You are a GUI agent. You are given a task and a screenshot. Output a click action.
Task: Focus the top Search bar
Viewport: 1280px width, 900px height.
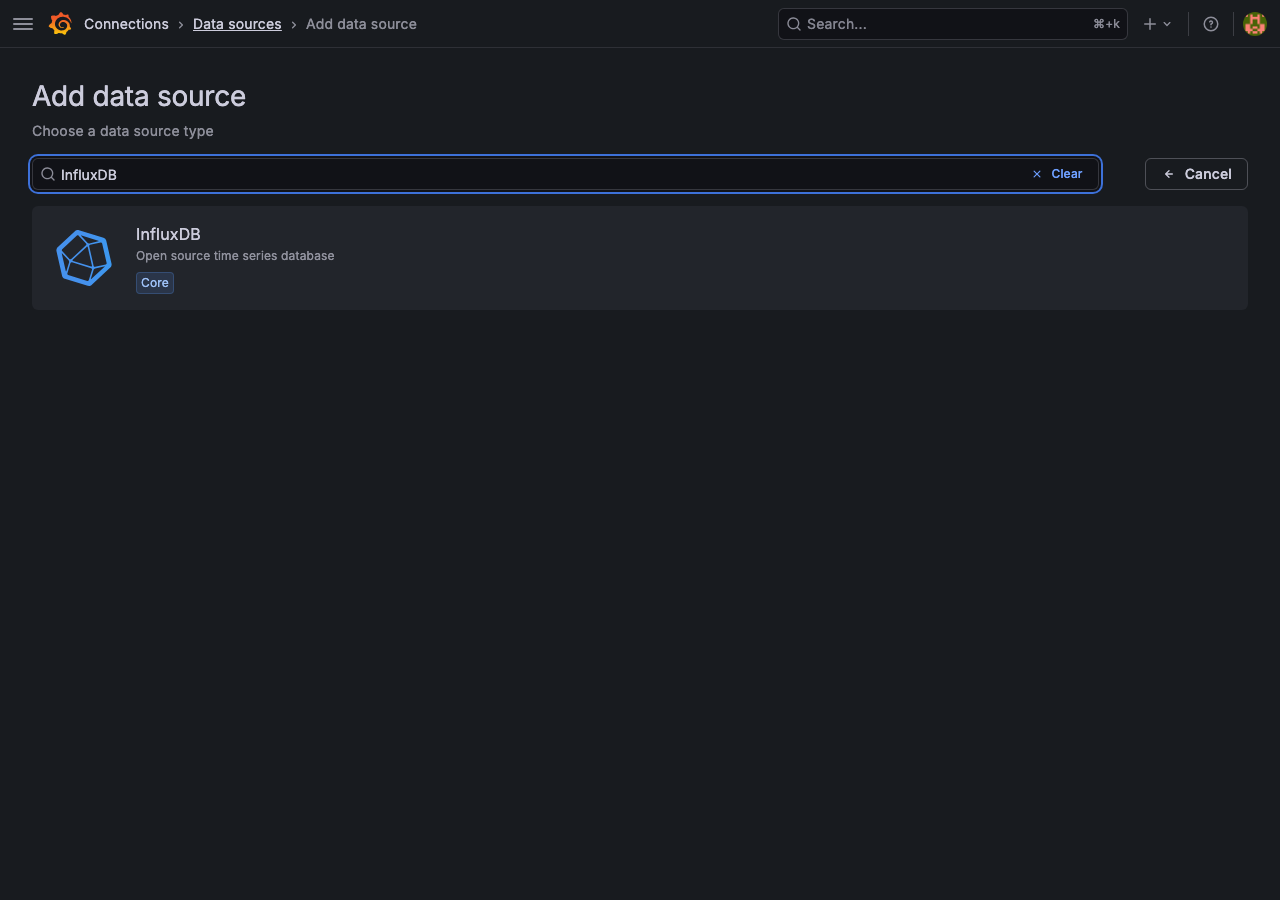(952, 24)
